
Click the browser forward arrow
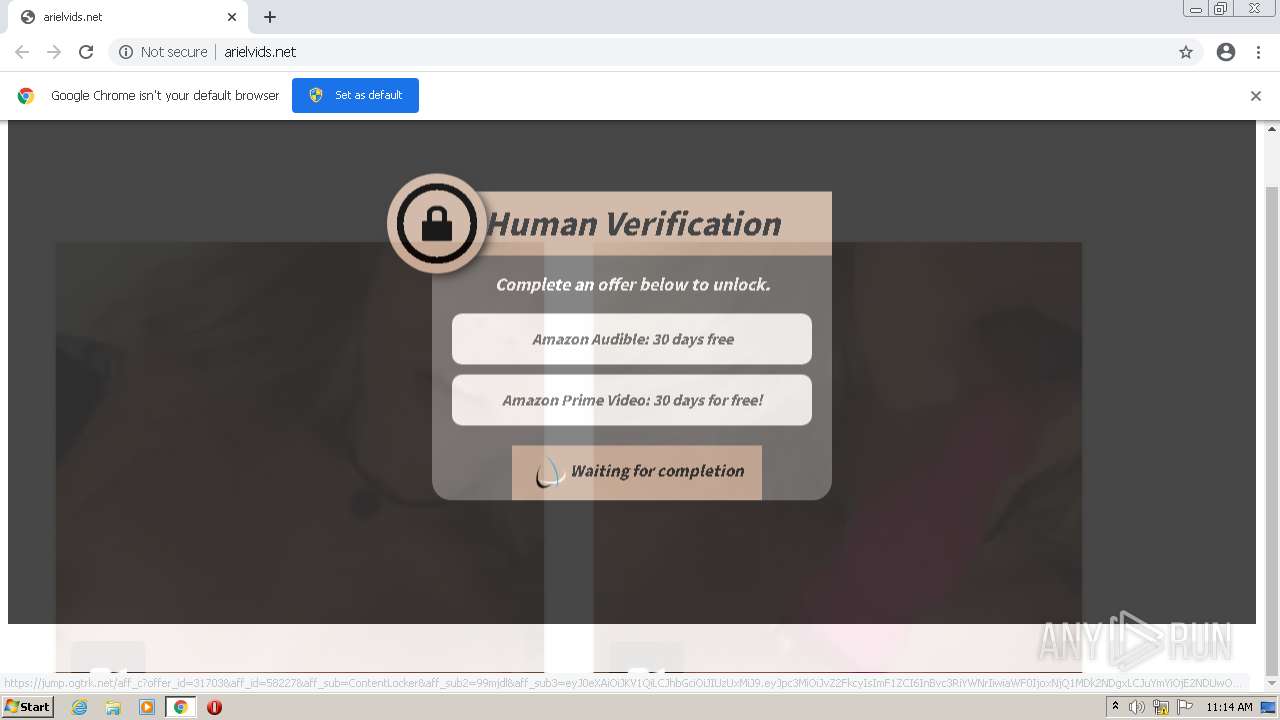point(54,52)
